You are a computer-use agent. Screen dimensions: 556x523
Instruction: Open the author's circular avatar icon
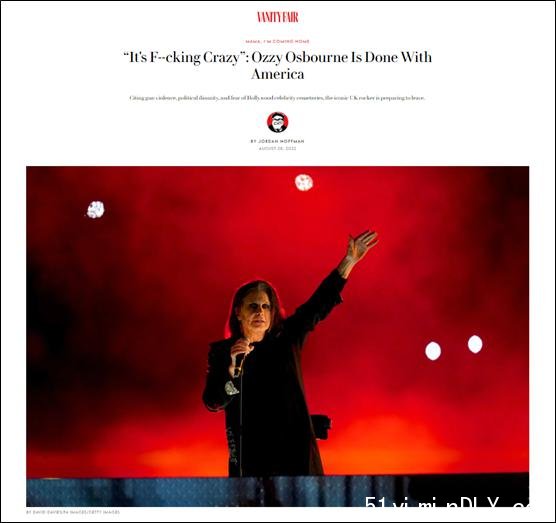click(x=277, y=122)
